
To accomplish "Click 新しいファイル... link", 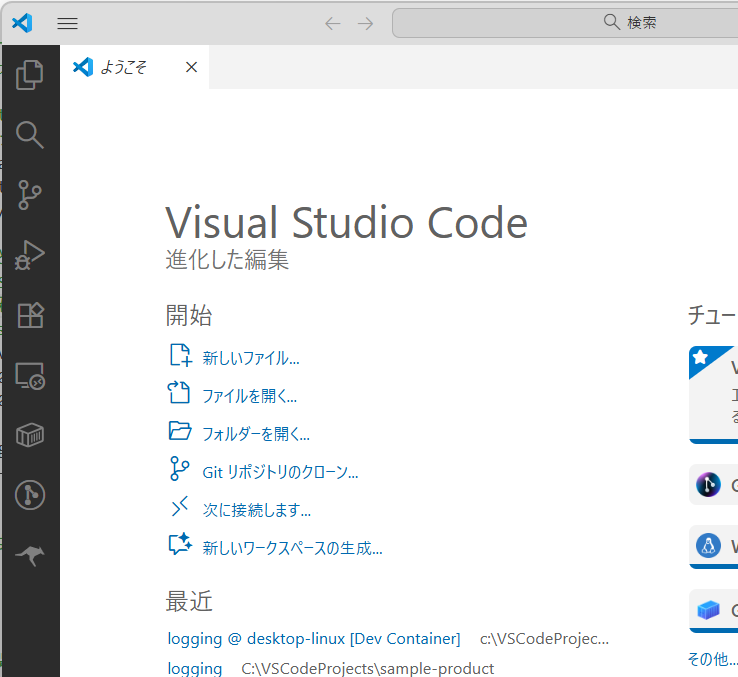I will (x=251, y=358).
